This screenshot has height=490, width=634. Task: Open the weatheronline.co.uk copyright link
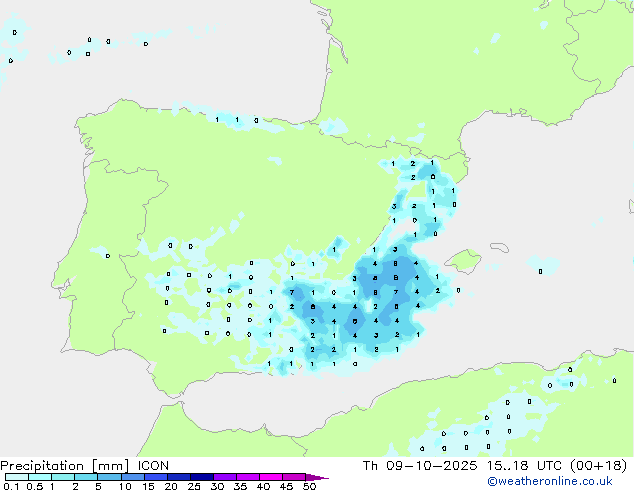tap(550, 481)
